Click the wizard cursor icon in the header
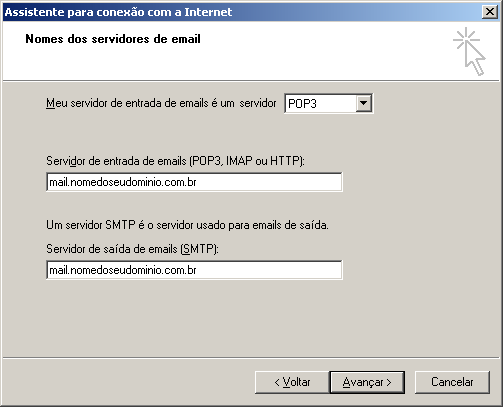The height and width of the screenshot is (407, 503). (x=469, y=51)
